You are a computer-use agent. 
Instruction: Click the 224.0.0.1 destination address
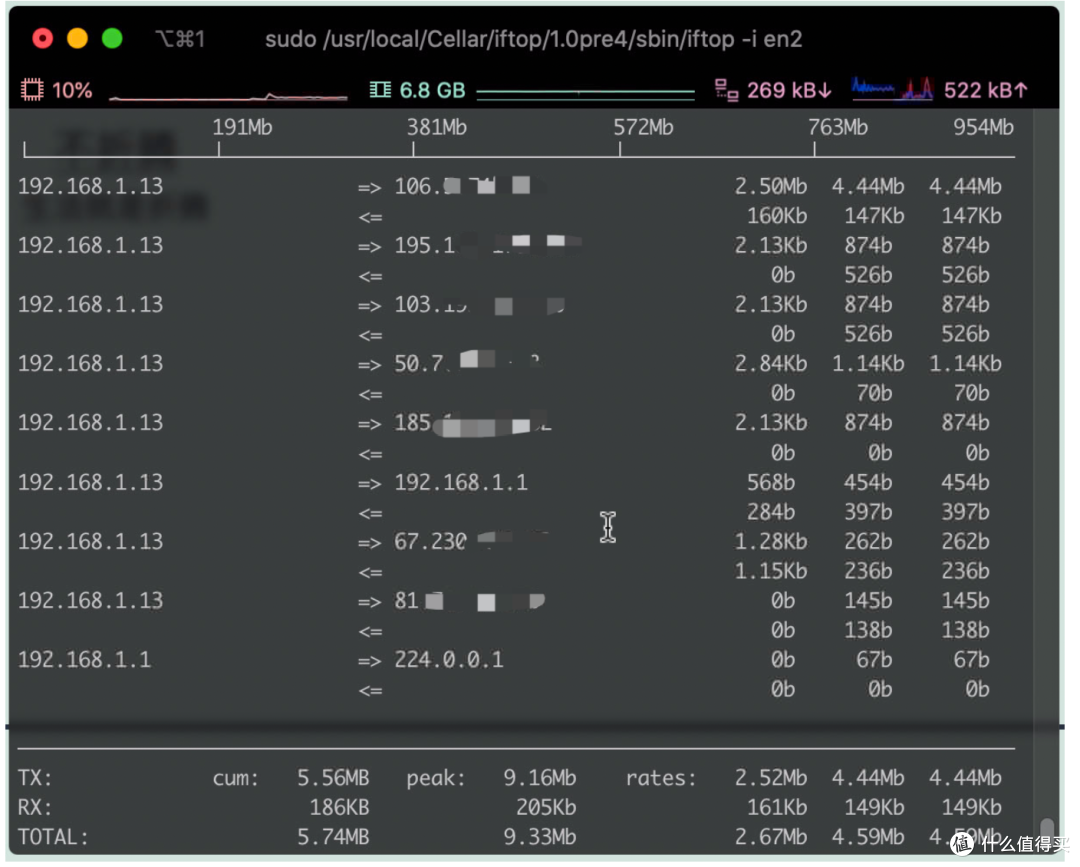449,660
